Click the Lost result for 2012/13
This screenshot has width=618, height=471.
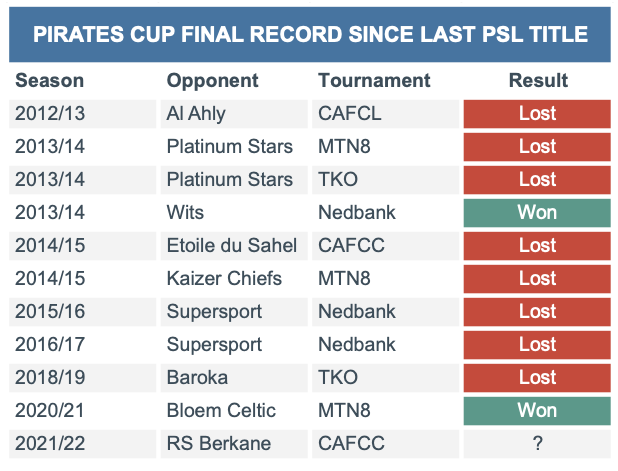tap(537, 114)
